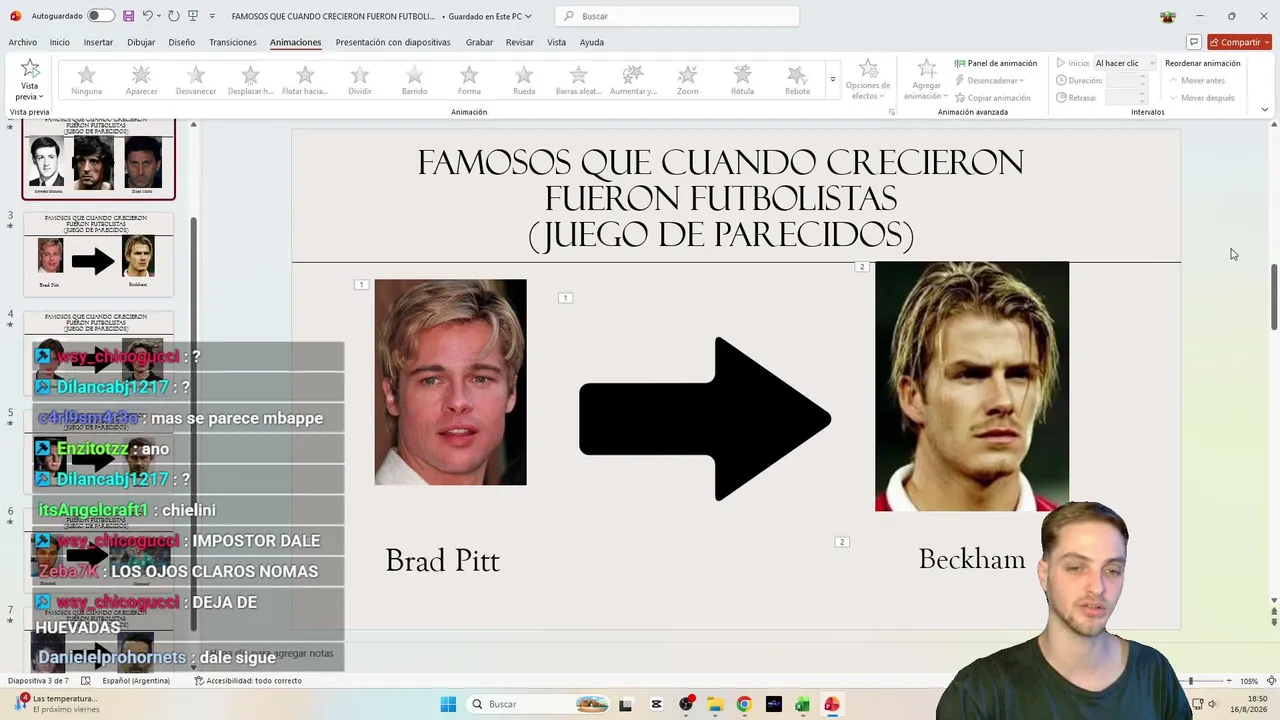Open Google Chrome from the taskbar
Screen dimensions: 1280x720
tap(744, 704)
